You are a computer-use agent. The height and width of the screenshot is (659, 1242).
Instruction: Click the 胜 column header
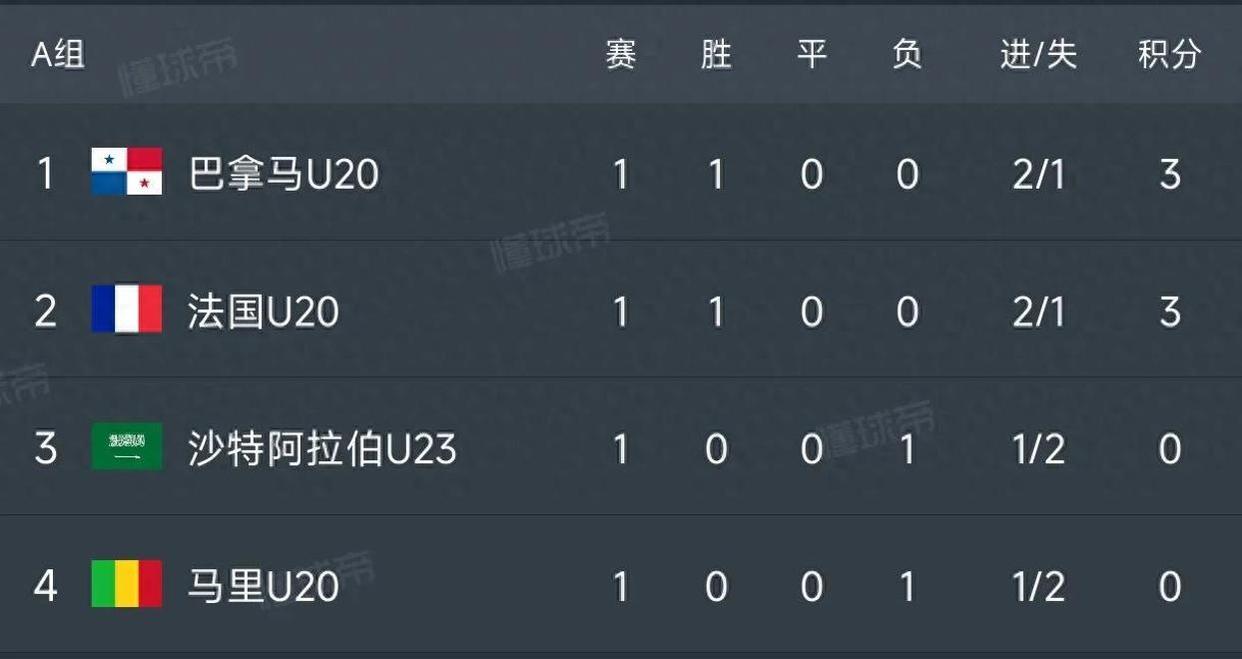pyautogui.click(x=716, y=54)
